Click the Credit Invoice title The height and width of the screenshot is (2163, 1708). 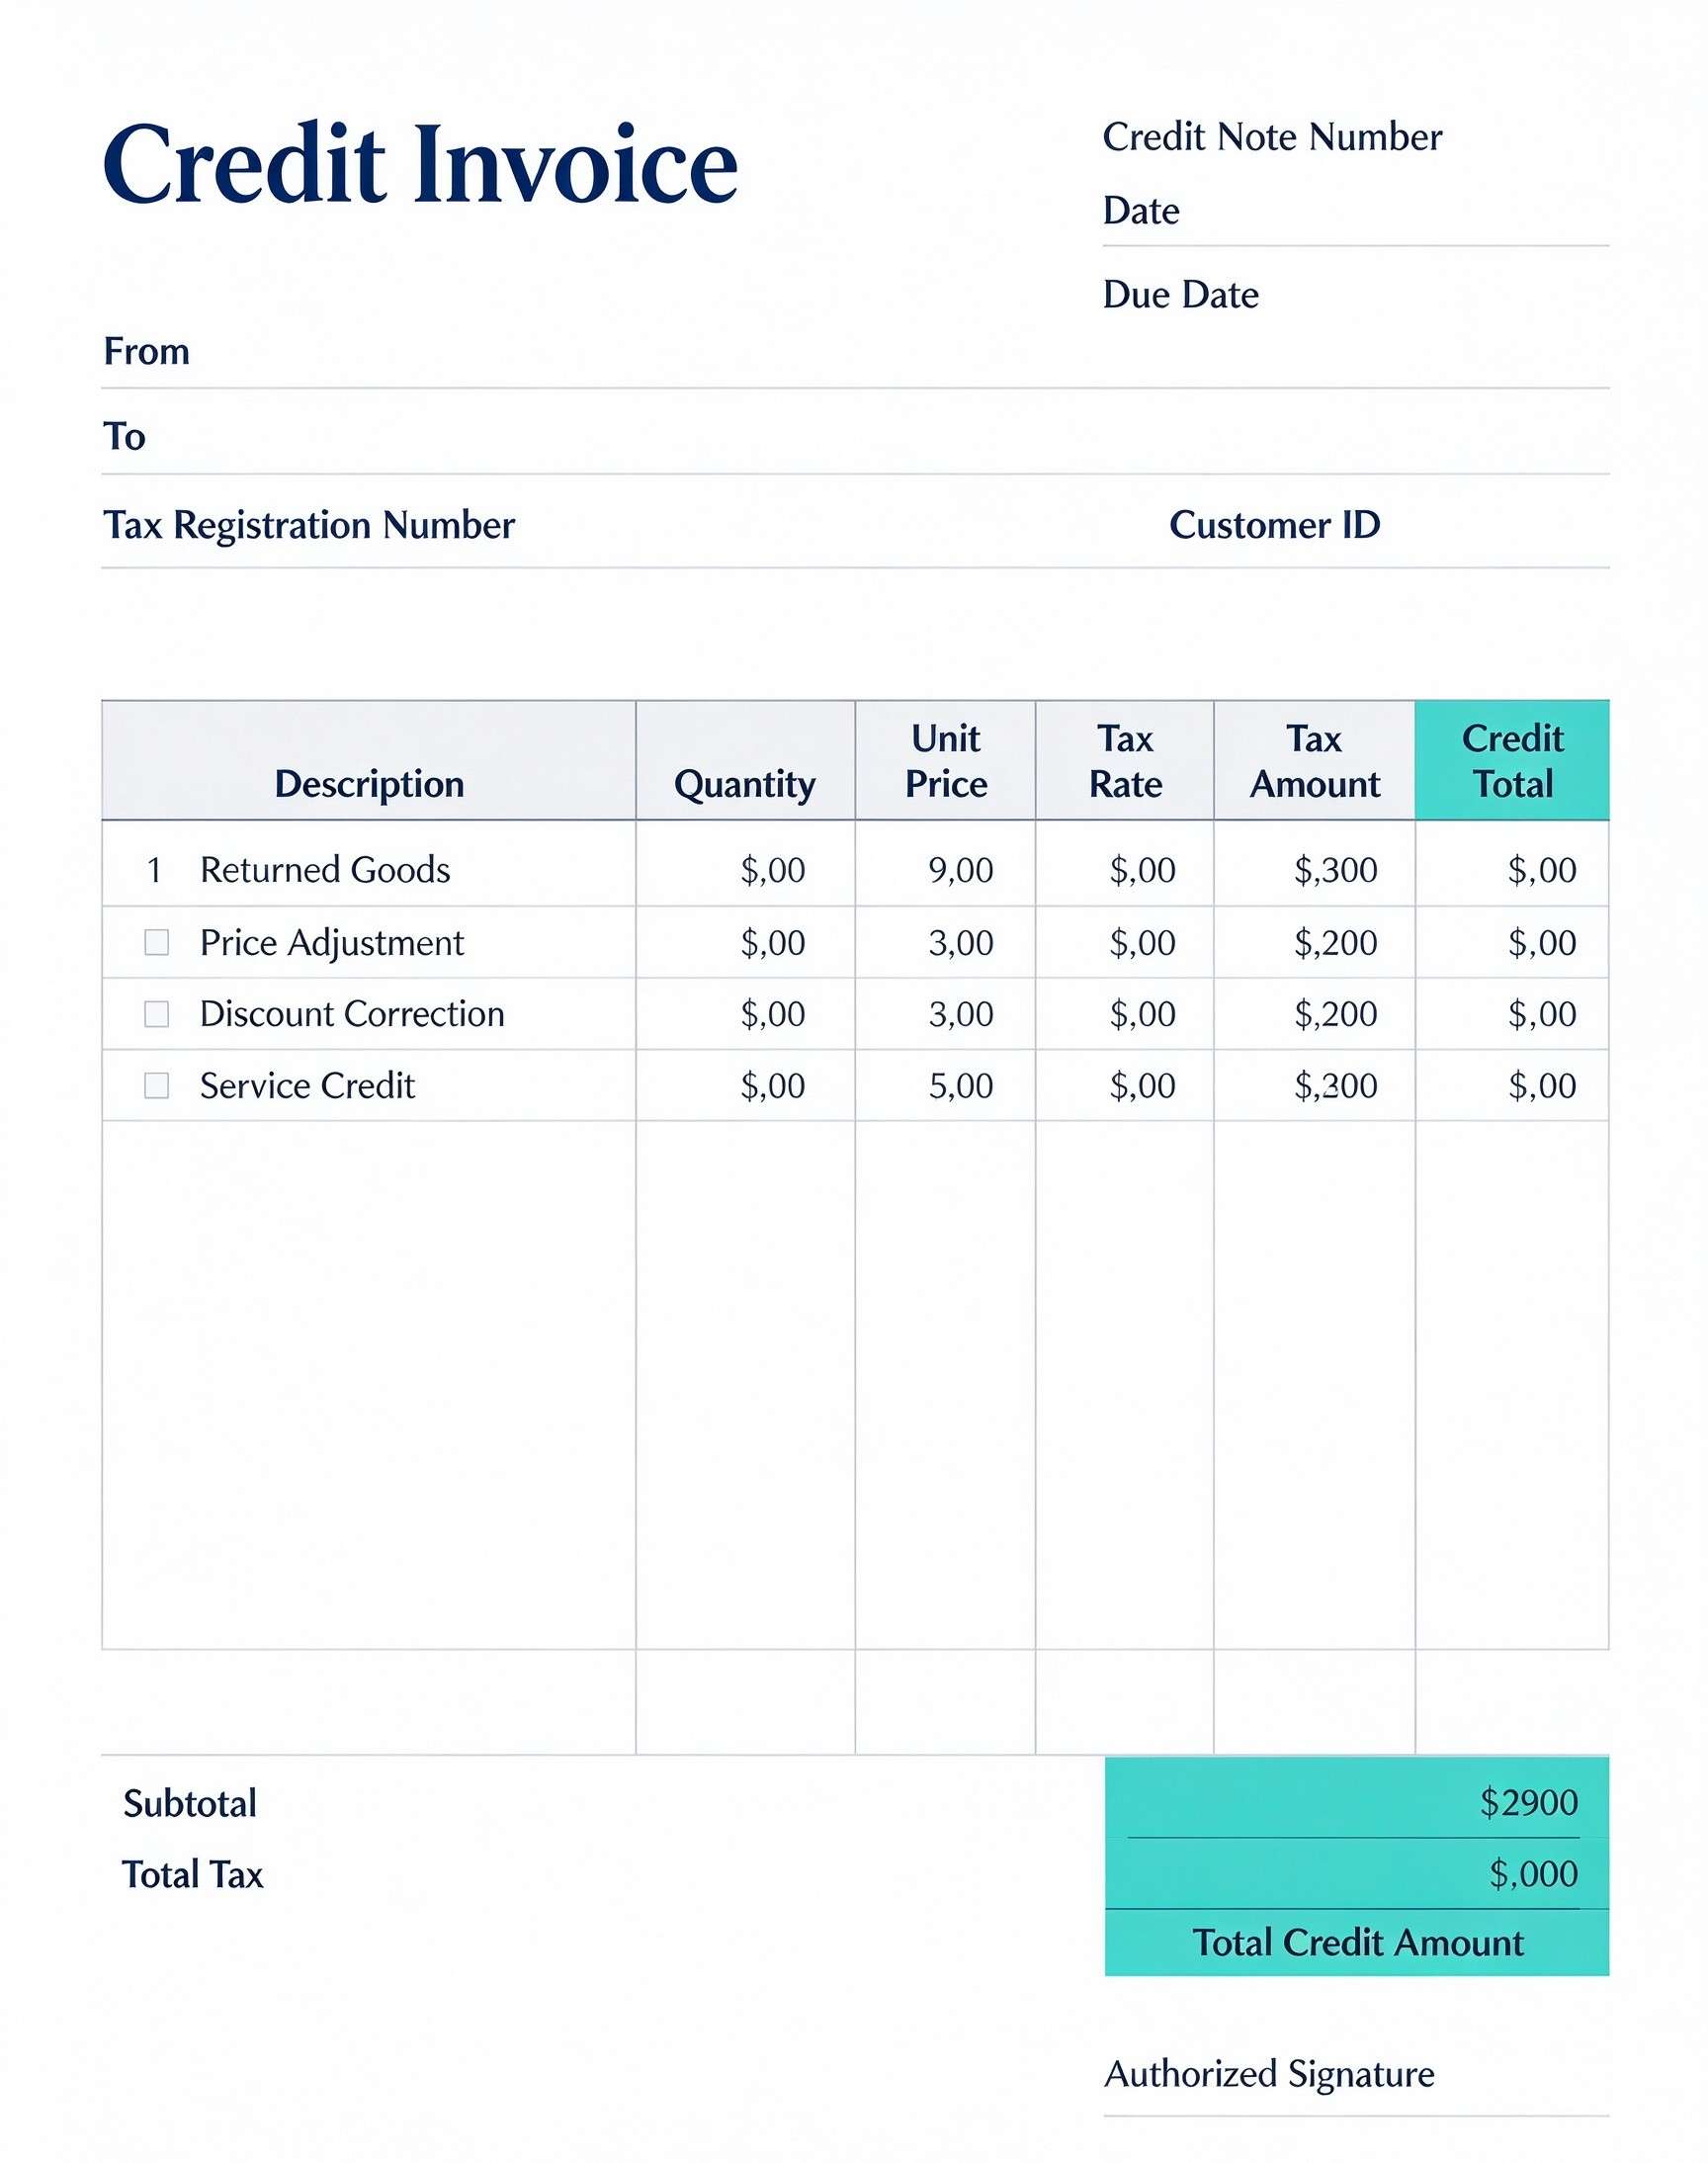pos(420,164)
